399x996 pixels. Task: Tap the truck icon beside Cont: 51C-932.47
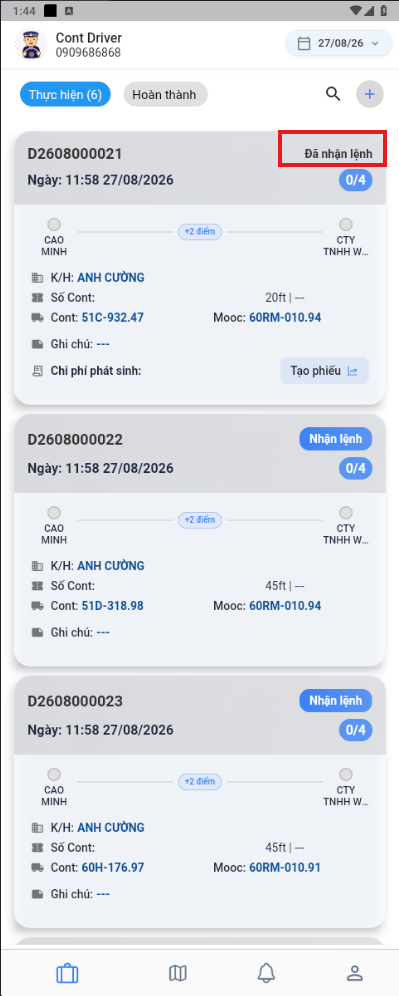pos(37,317)
